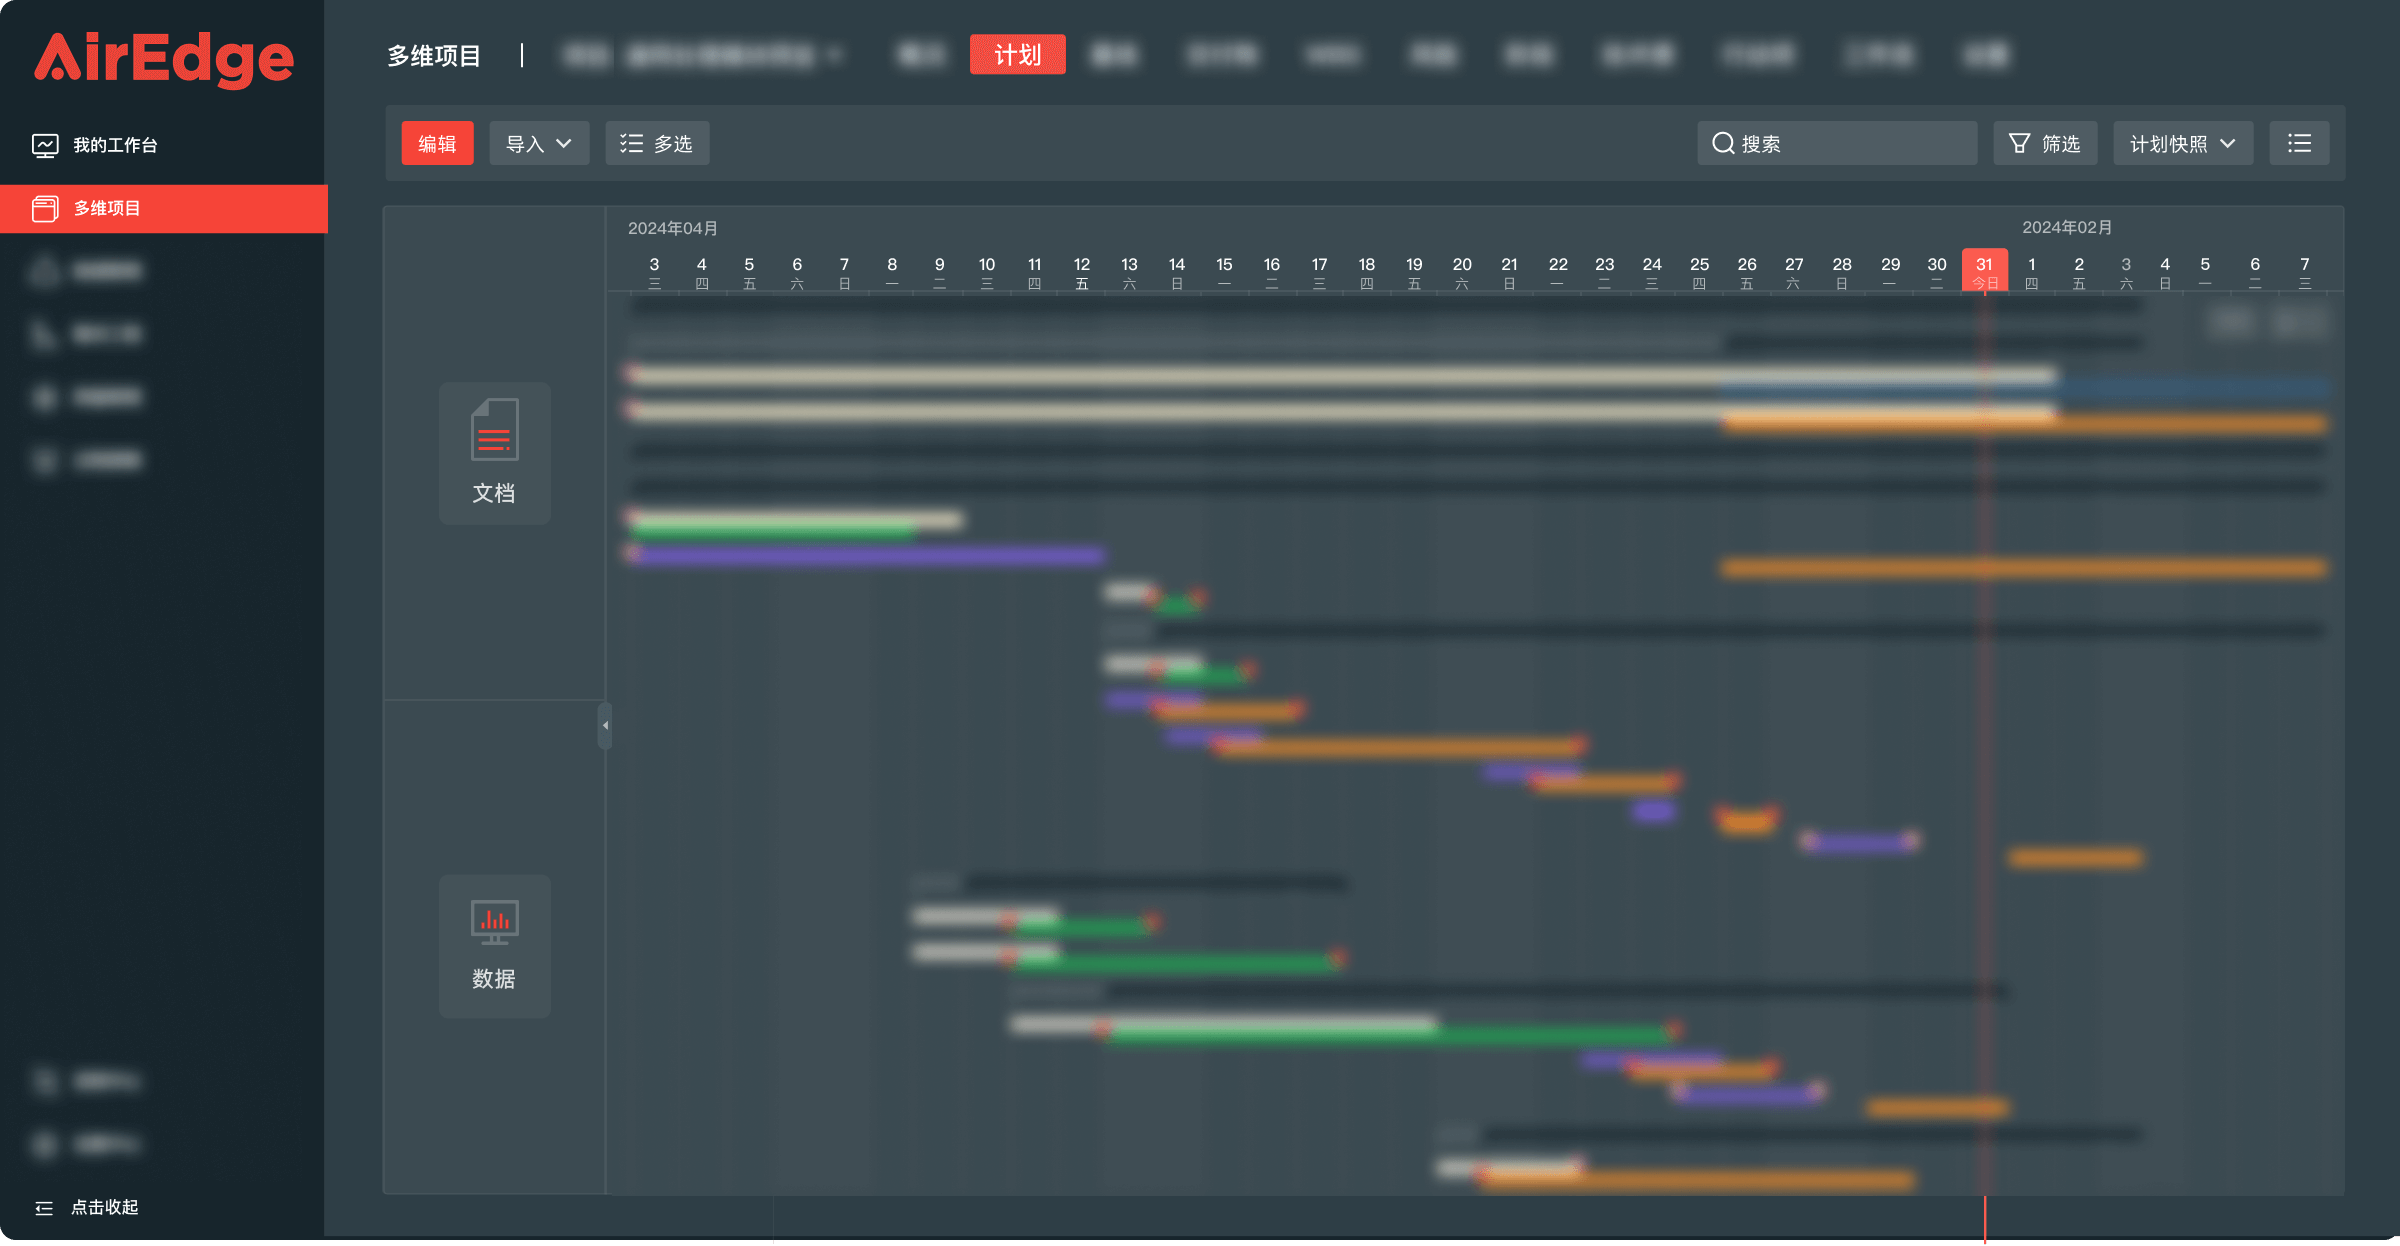Expand the 计划快照 dropdown
This screenshot has width=2400, height=1246.
2183,144
